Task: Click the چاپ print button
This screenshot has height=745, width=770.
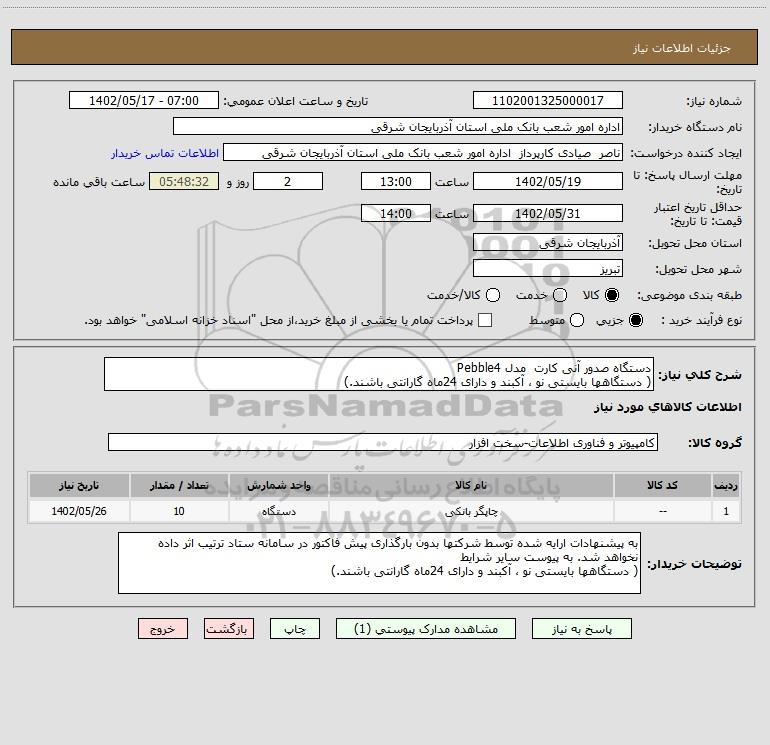Action: click(x=295, y=629)
